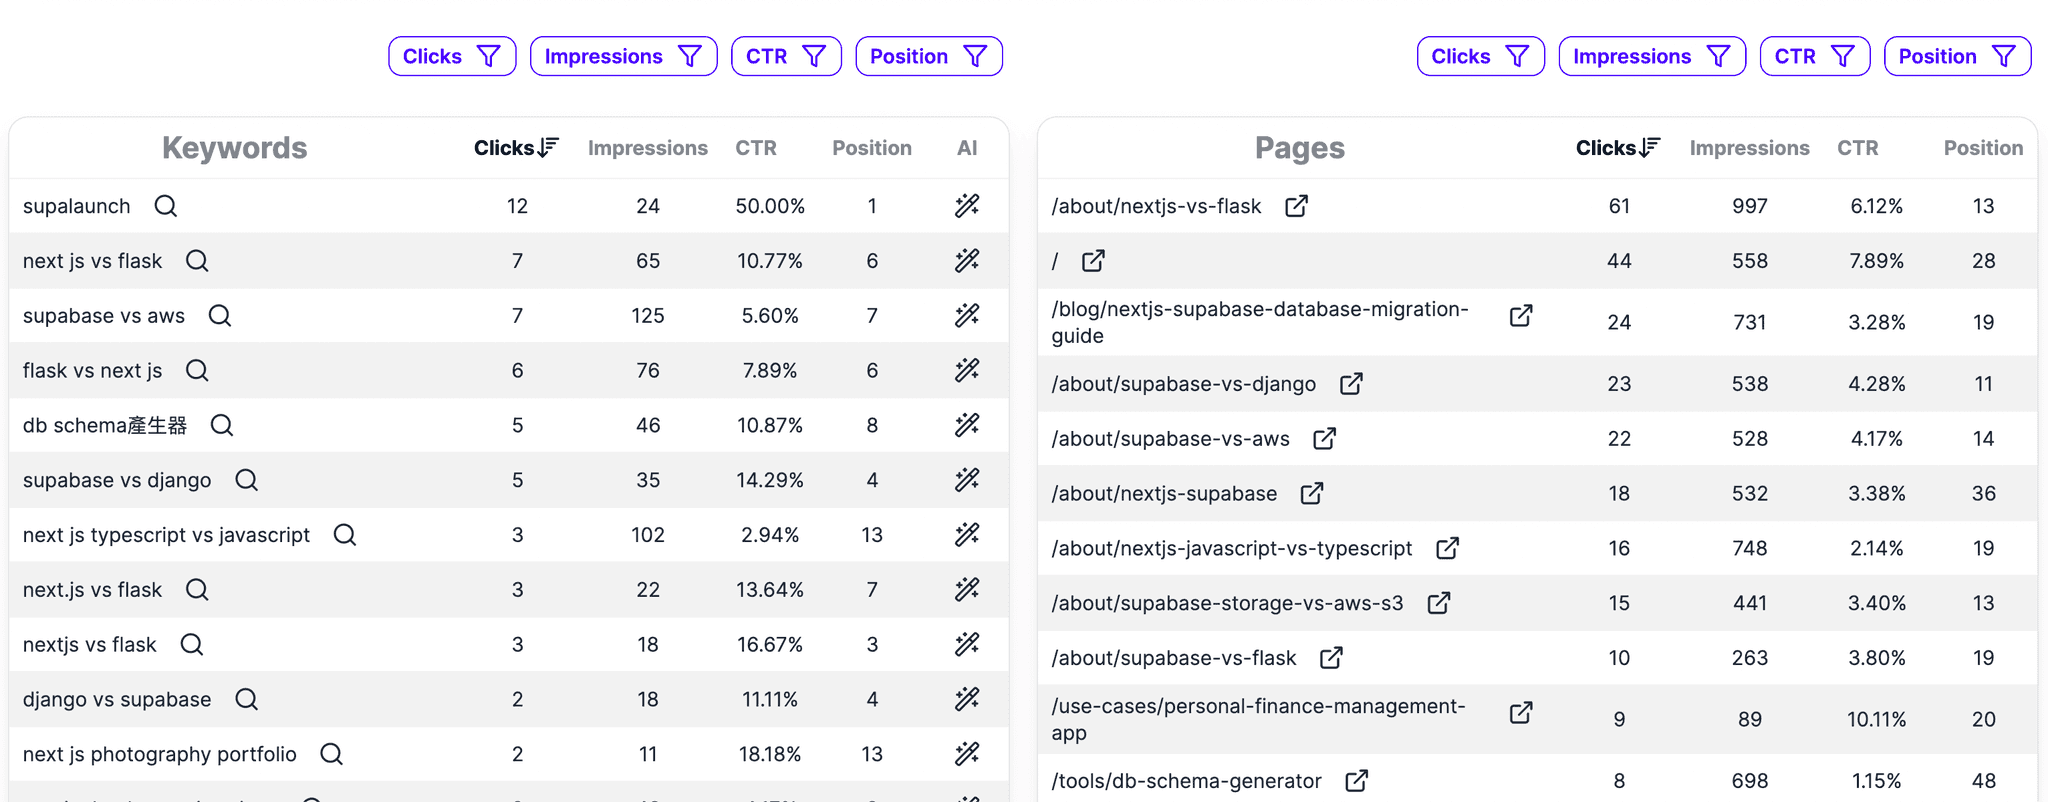Screen dimensions: 2048x802
Task: Sort Pages table by Impressions column
Action: pos(1749,148)
